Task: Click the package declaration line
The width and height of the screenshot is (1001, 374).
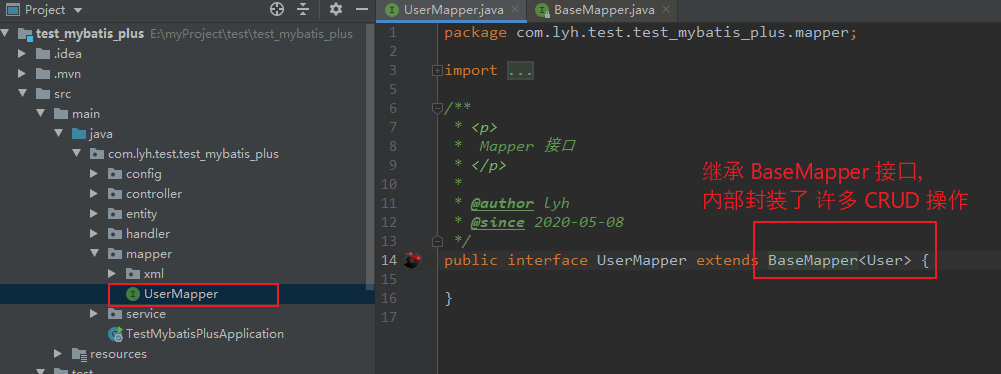Action: (x=651, y=33)
